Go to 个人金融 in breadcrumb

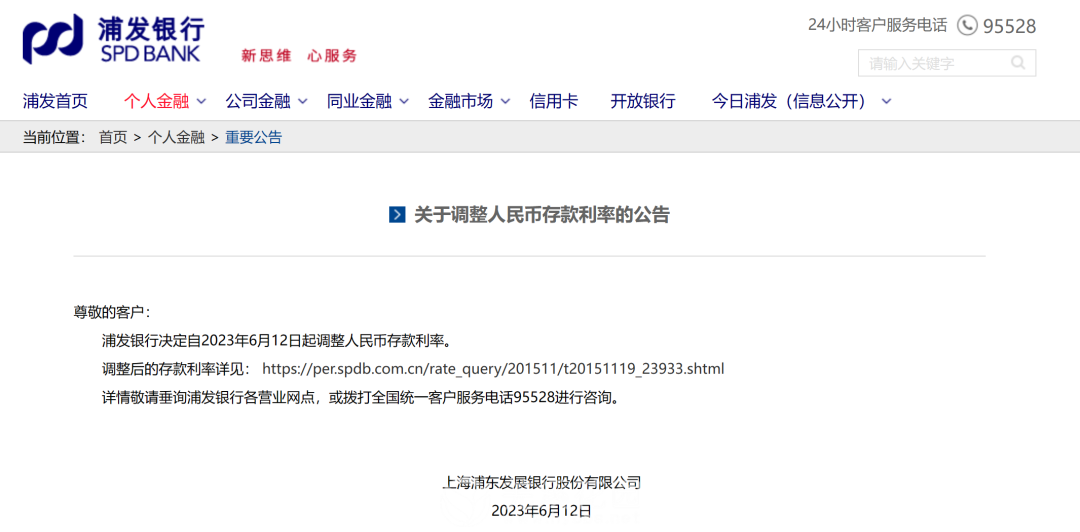[176, 137]
